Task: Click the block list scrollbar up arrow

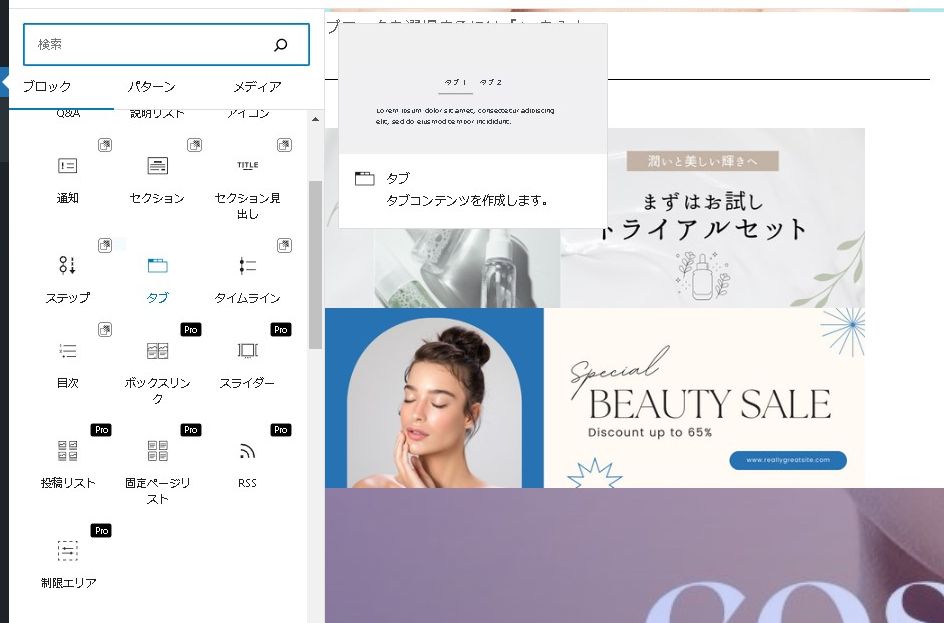Action: 315,120
